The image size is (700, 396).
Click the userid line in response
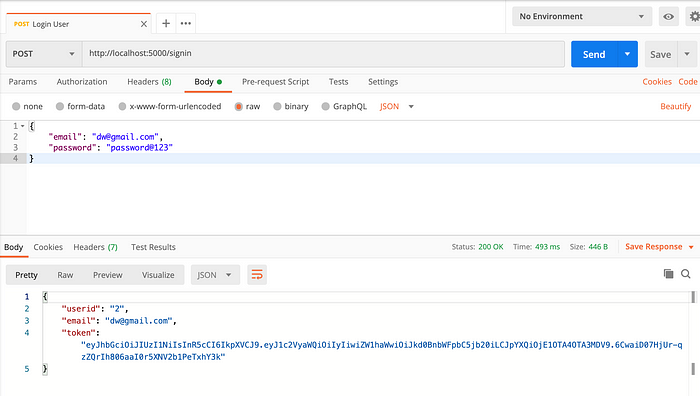95,309
